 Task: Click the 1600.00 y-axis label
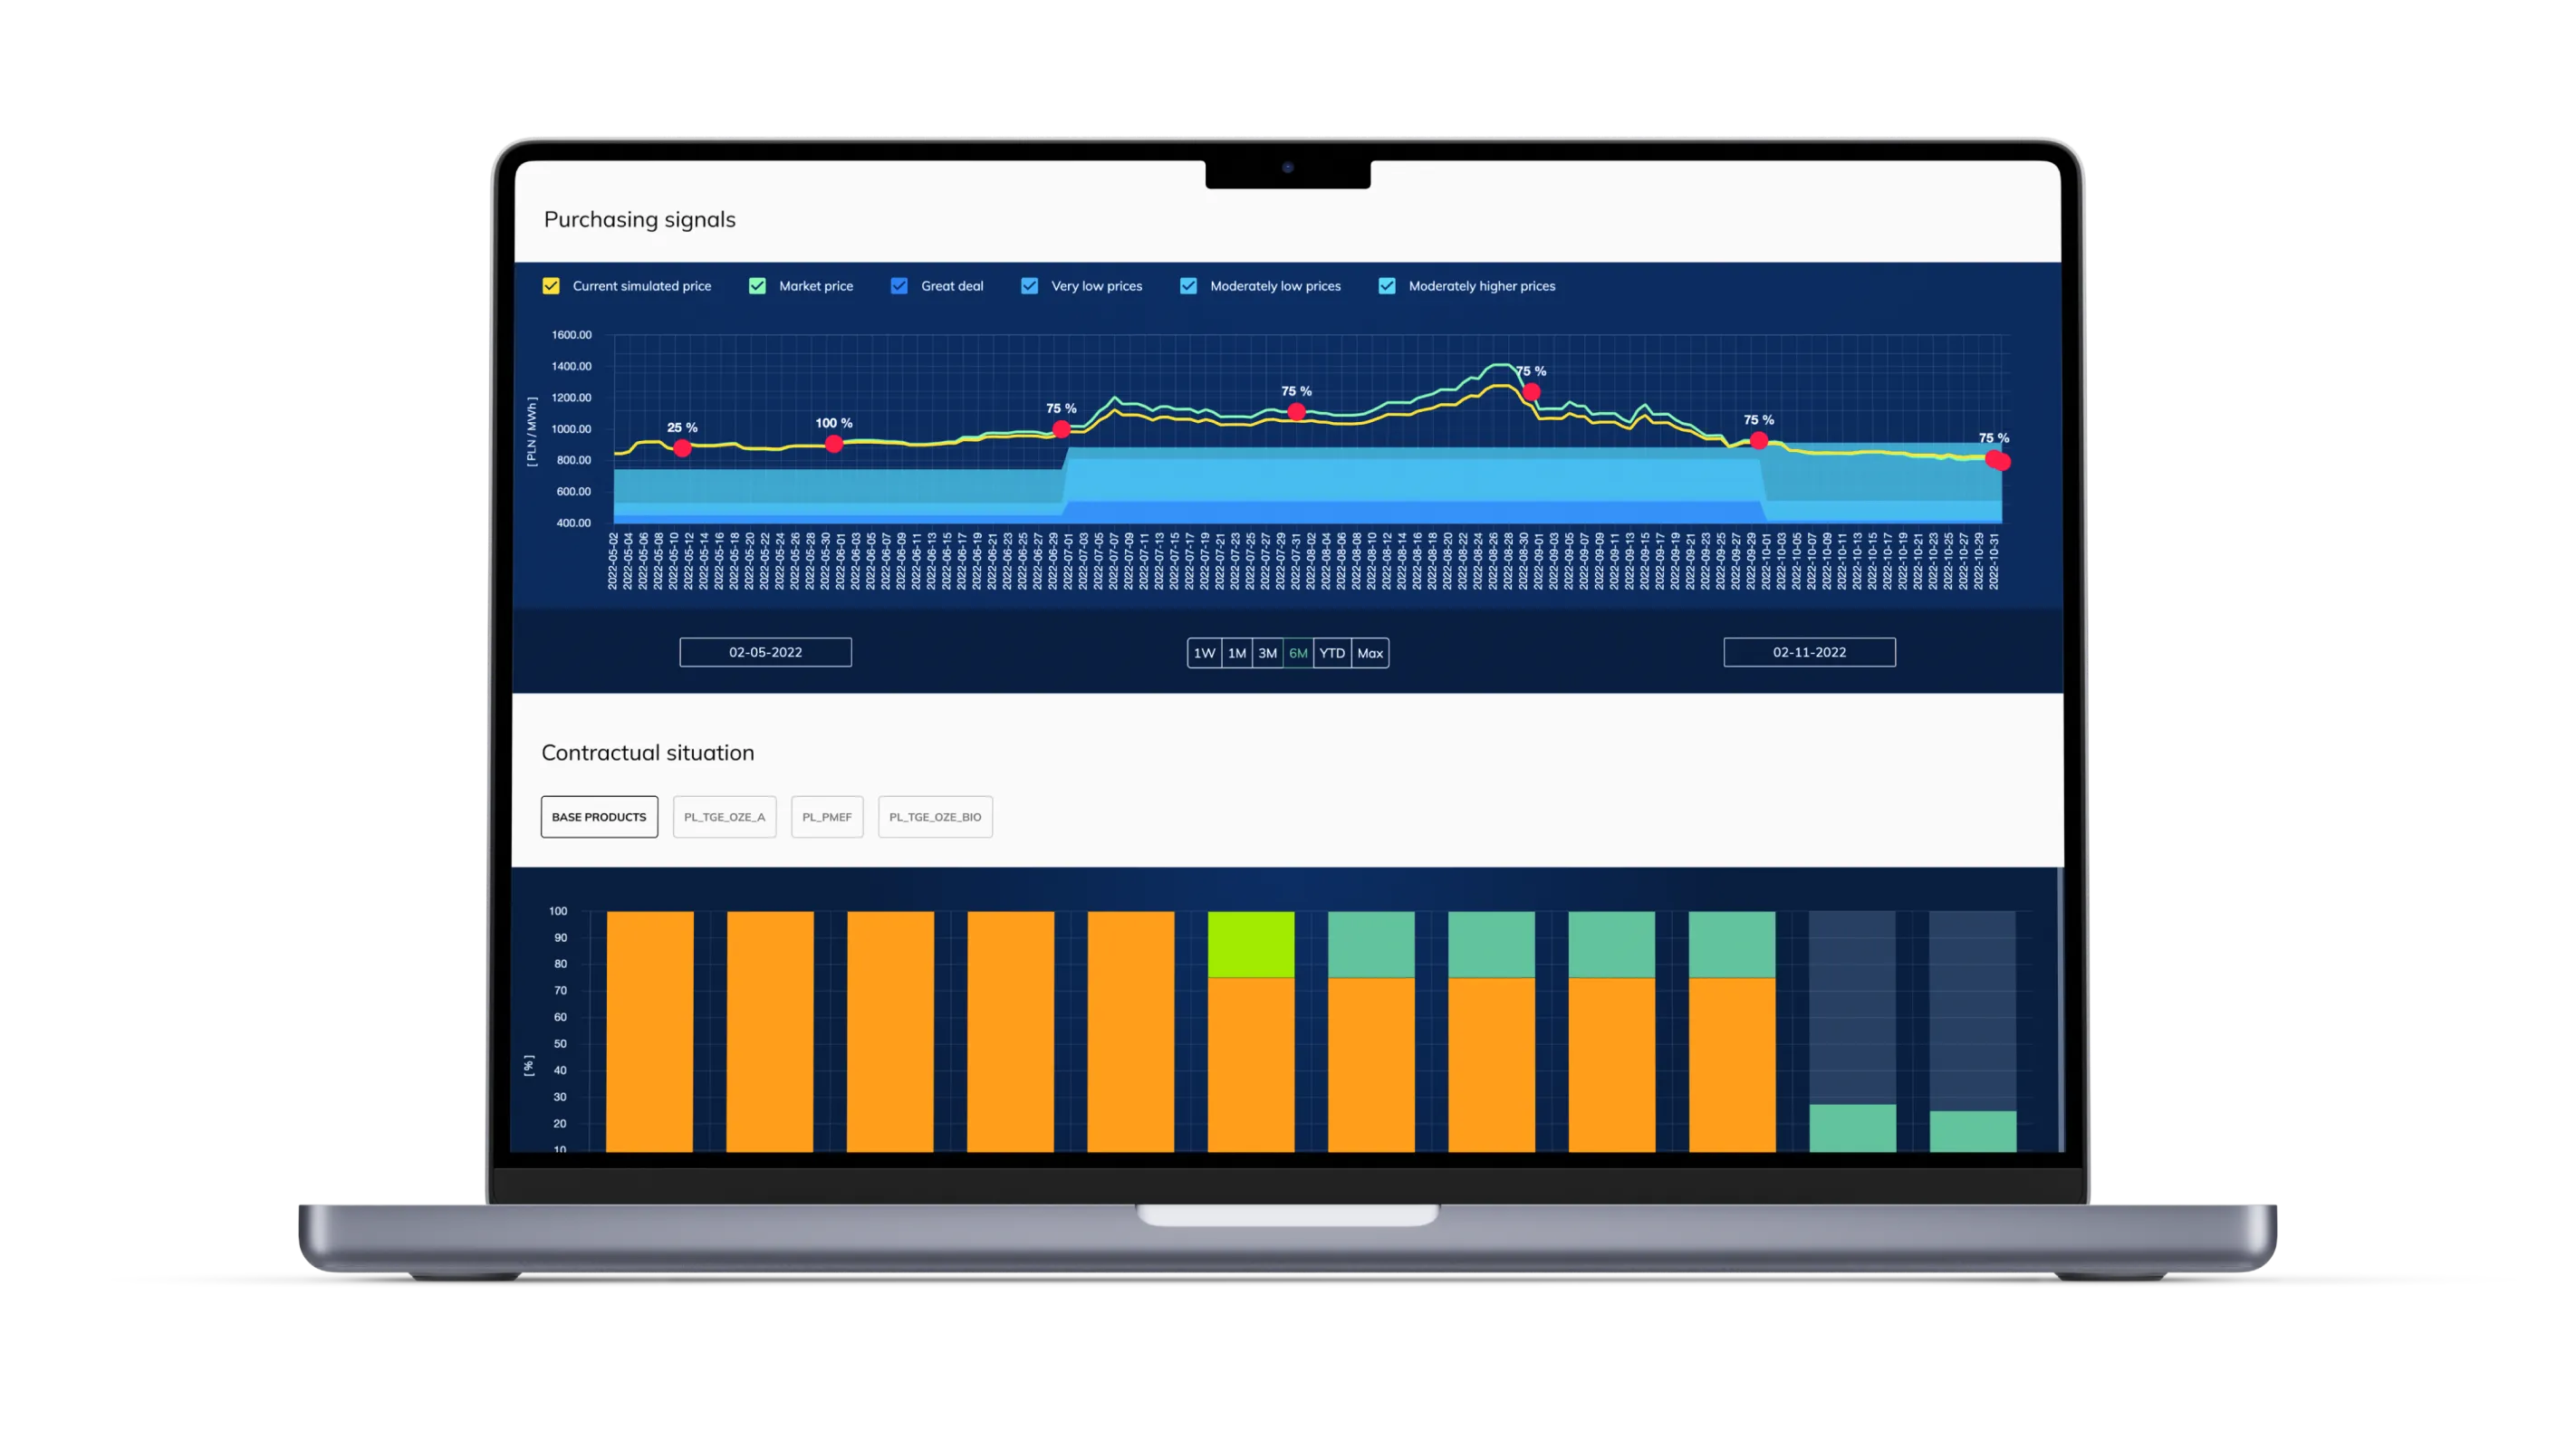pos(571,335)
